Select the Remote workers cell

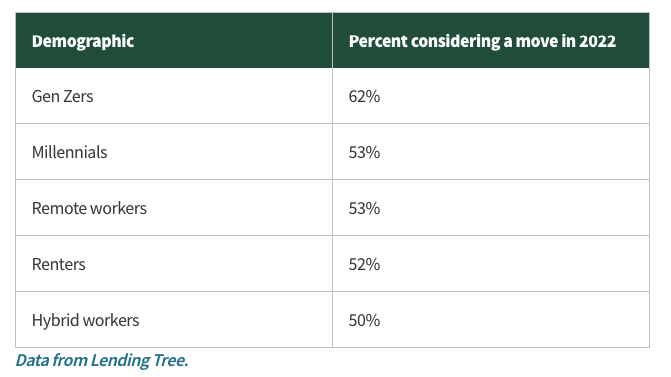tap(174, 208)
